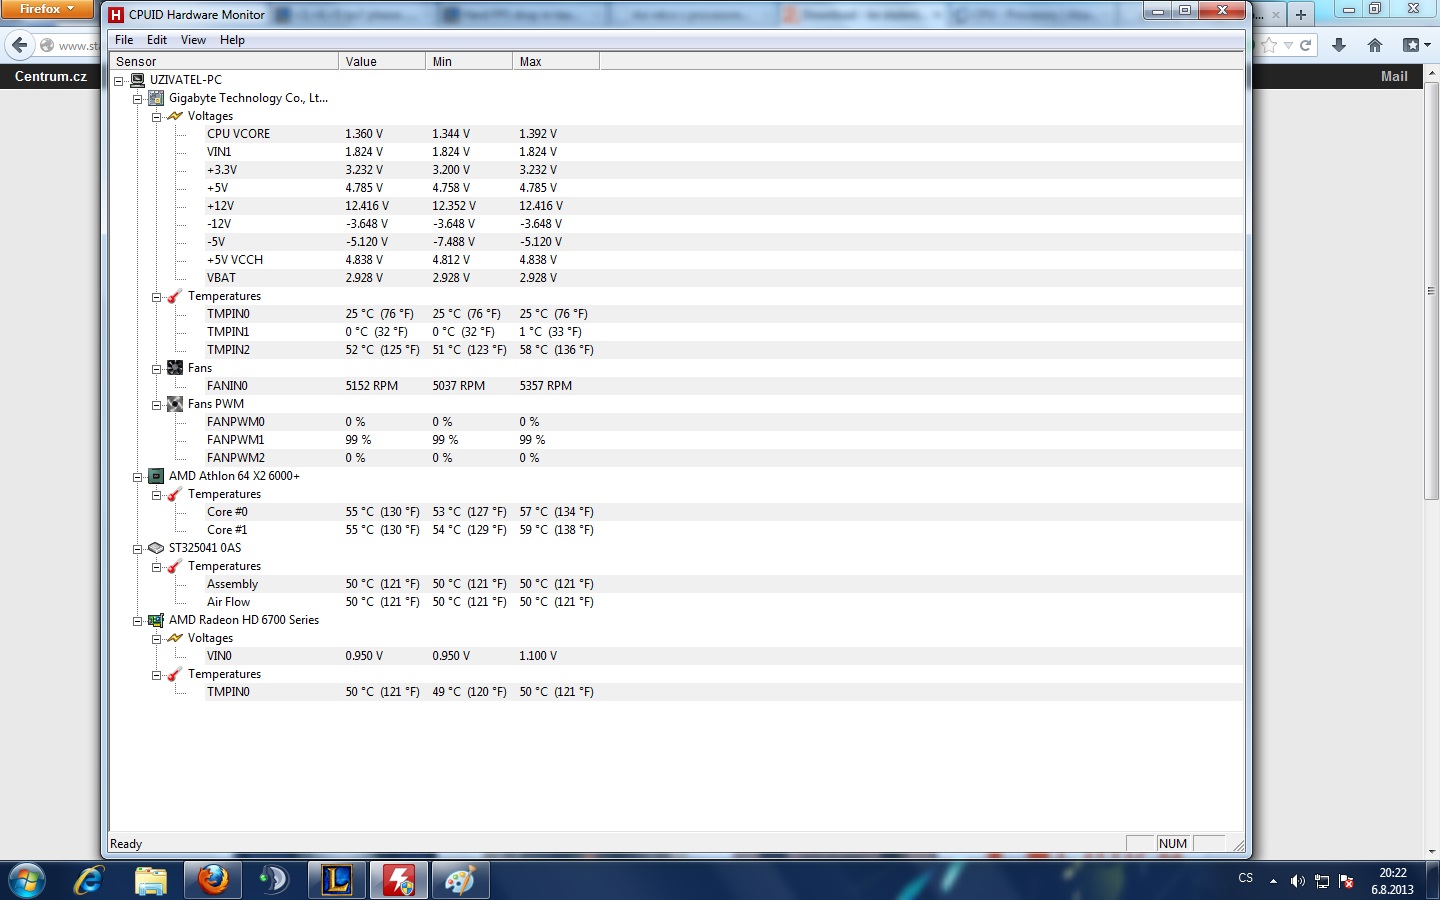
Task: Show hidden system tray icons
Action: coord(1273,881)
